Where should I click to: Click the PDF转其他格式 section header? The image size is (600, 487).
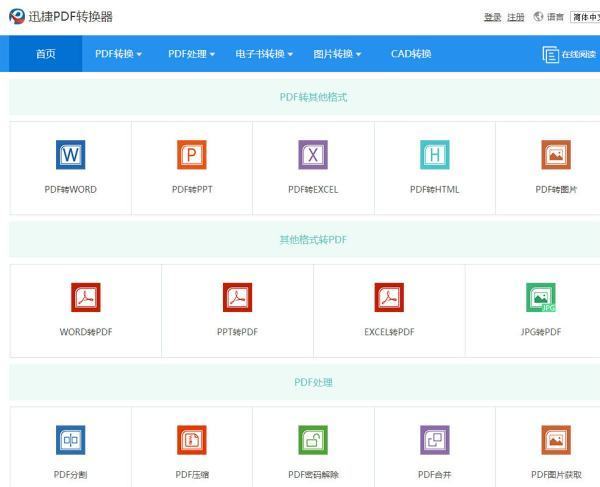tap(313, 97)
